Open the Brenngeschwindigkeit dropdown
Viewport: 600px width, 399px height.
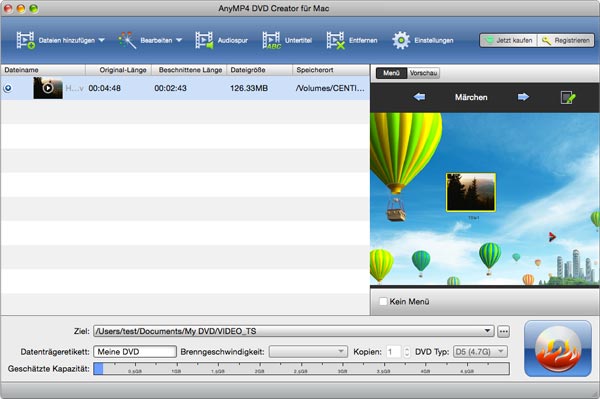308,352
